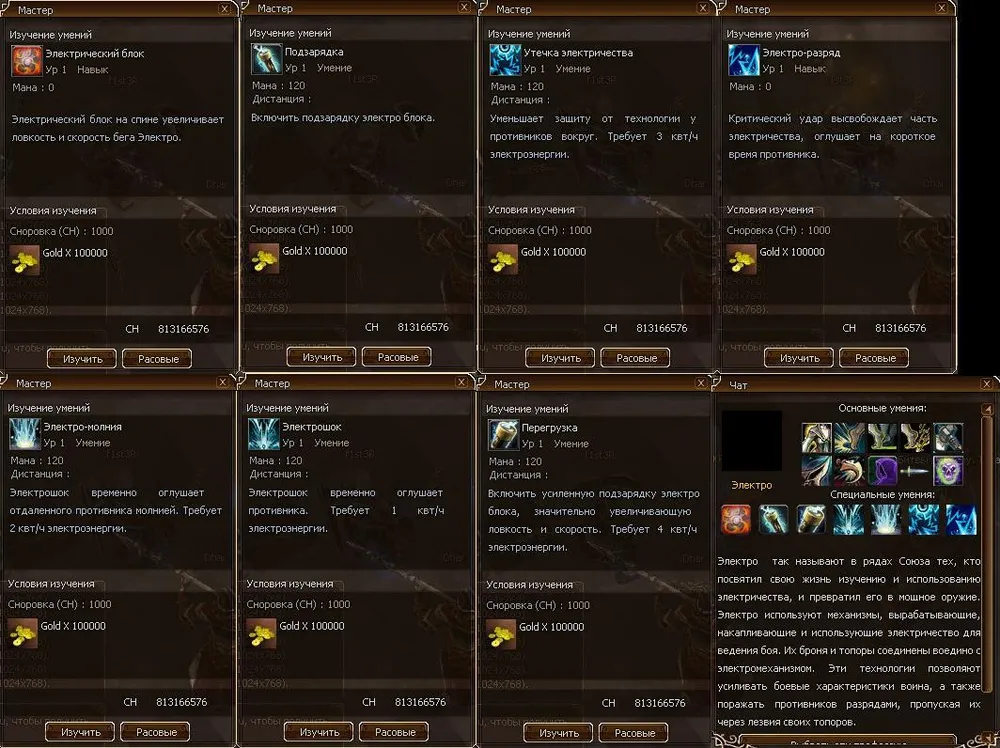Click the purple hooded figure icon in Основные умения

(x=883, y=471)
